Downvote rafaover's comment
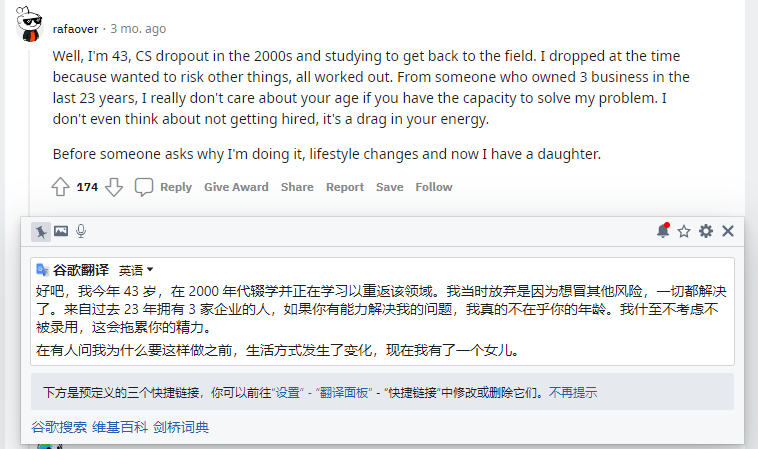Screen dimensions: 758x449 114,187
